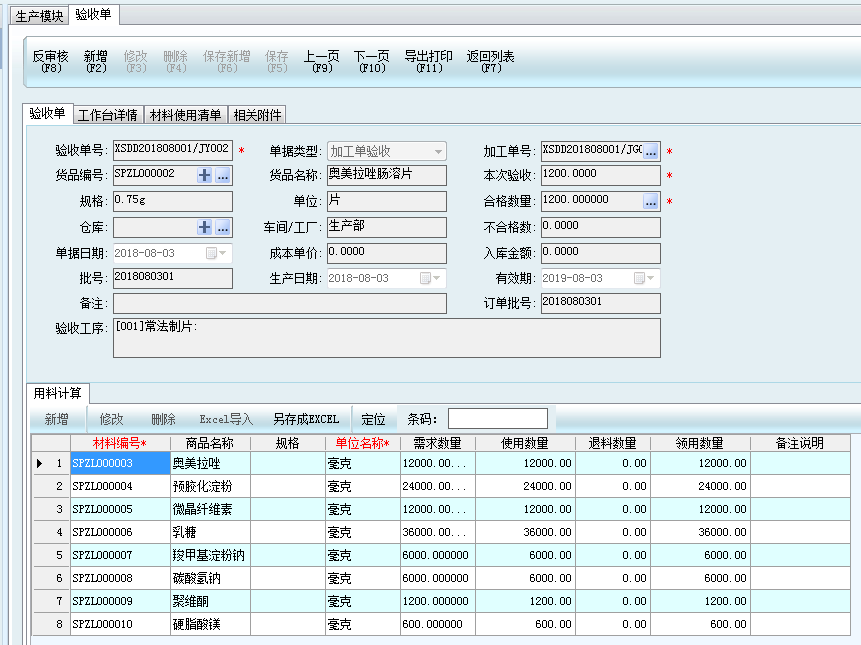Go to 上一页 (F9)
Screen dimensions: 861x645
(x=322, y=61)
